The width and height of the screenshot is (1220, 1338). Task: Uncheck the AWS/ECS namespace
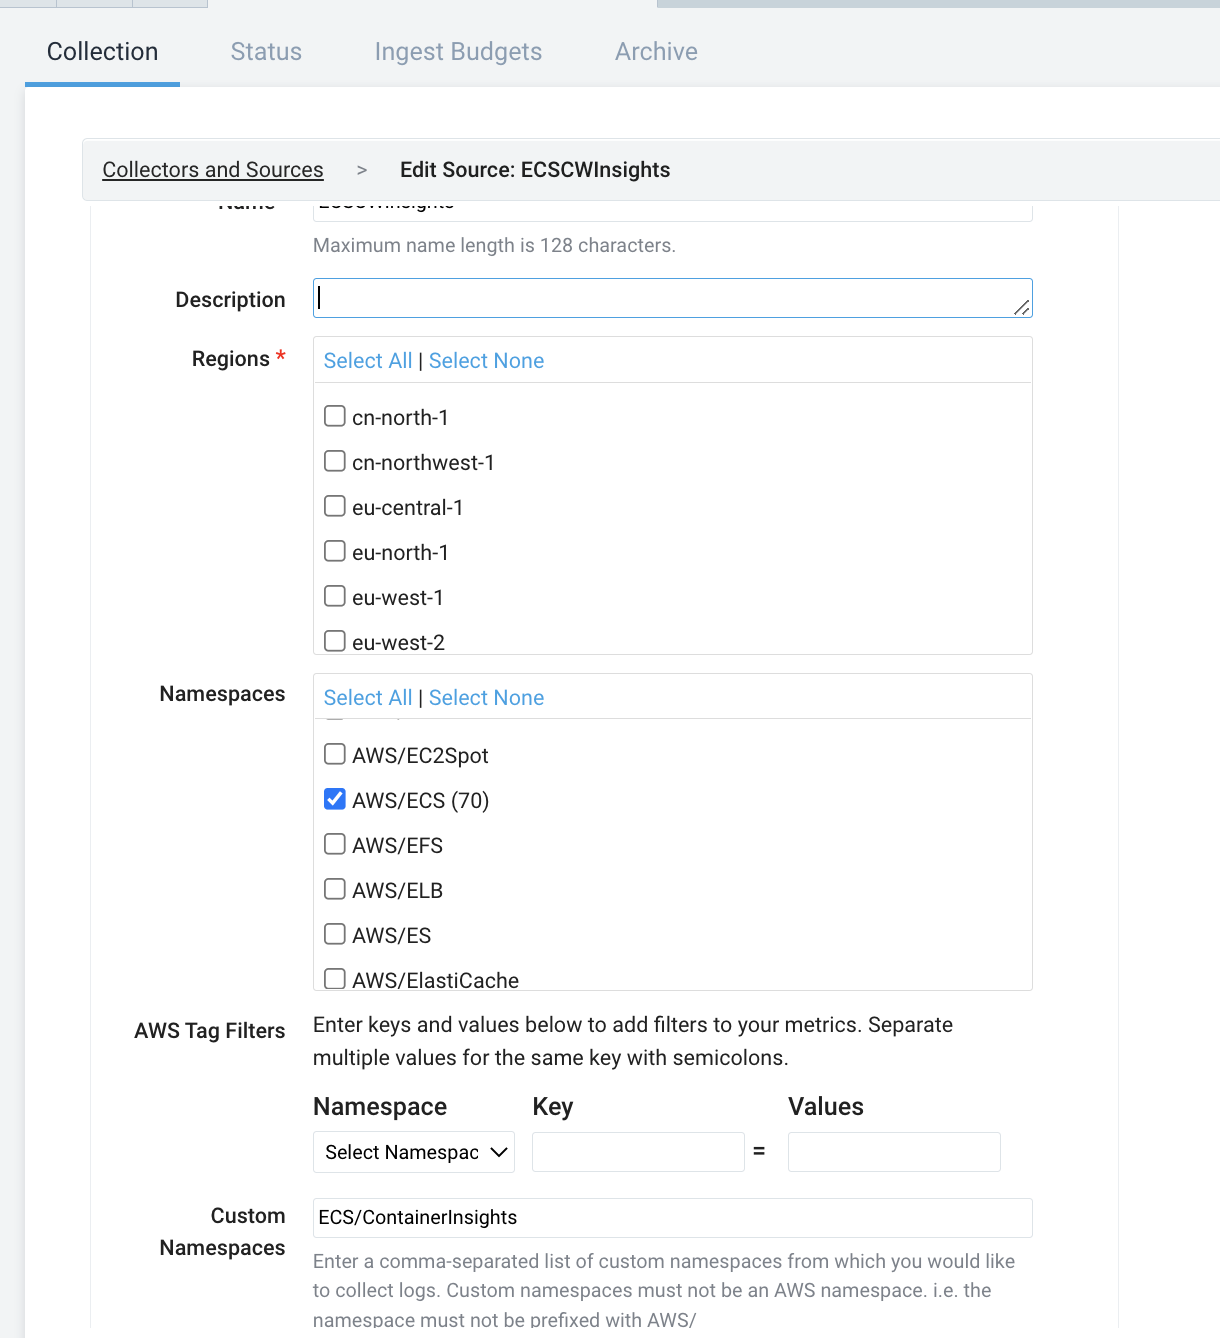[x=334, y=798]
